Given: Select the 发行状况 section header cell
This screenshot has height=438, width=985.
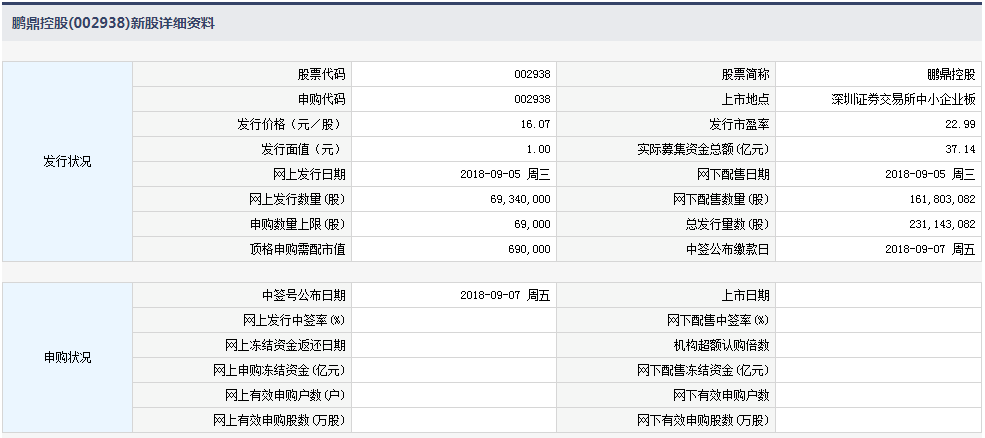Looking at the screenshot, I should (x=67, y=161).
